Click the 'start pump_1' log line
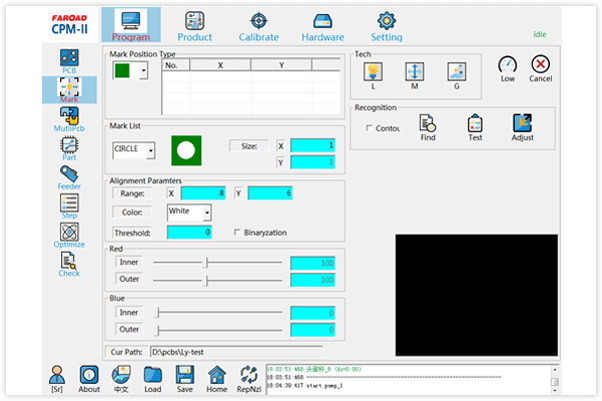602x401 pixels. pos(324,386)
